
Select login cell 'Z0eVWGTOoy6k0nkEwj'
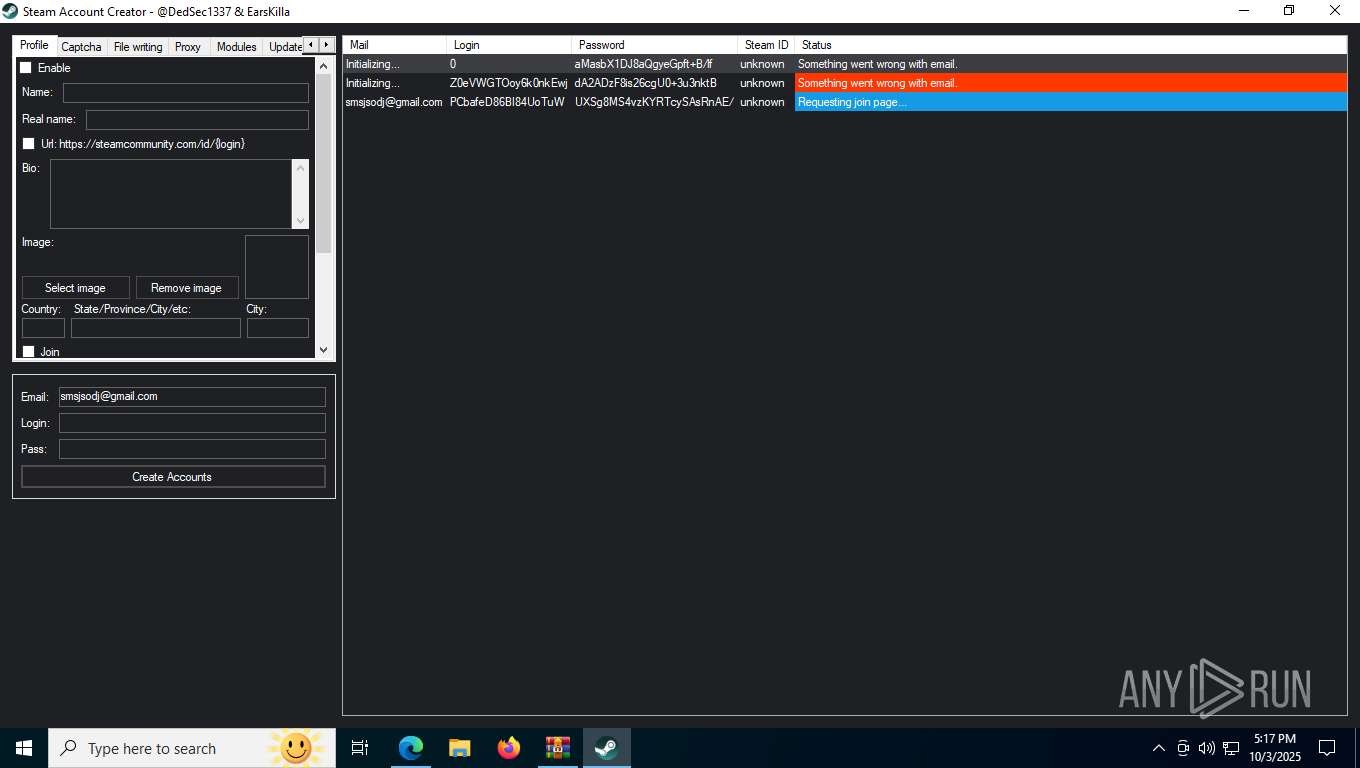(509, 83)
